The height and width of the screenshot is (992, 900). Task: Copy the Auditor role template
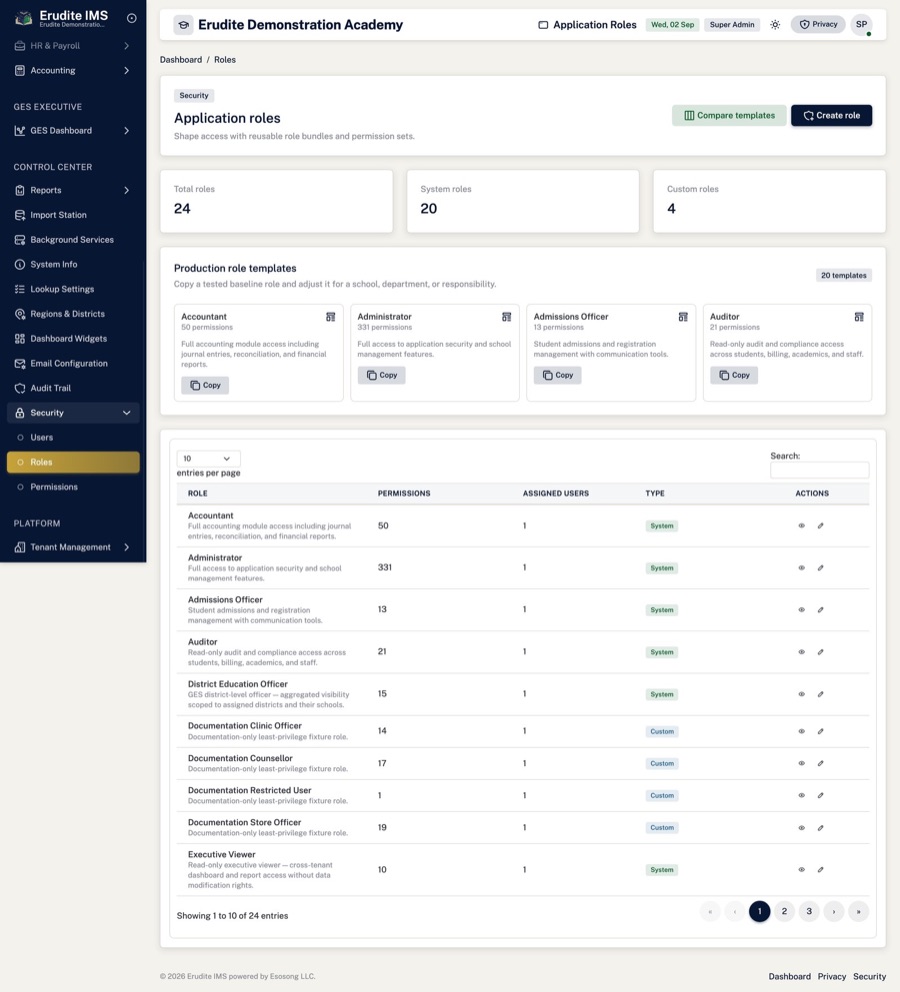coord(734,375)
